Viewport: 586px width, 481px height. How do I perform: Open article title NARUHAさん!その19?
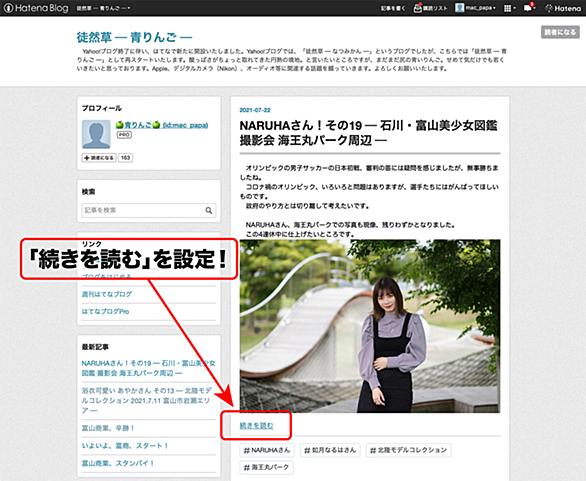pyautogui.click(x=368, y=133)
